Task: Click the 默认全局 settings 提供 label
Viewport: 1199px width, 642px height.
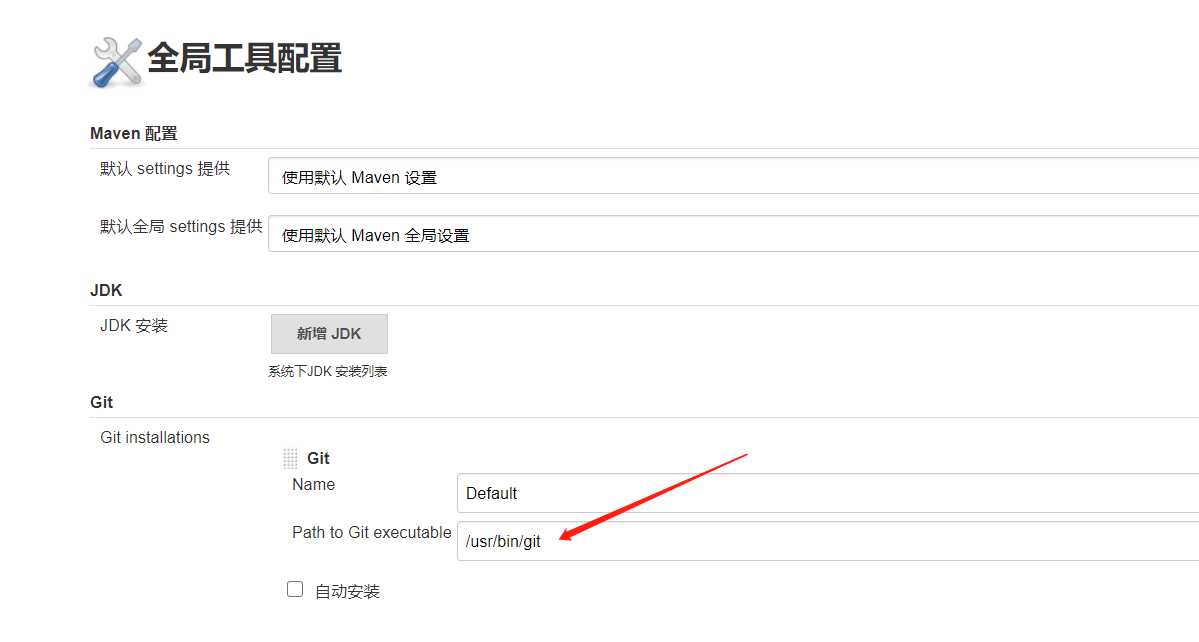Action: (x=181, y=227)
